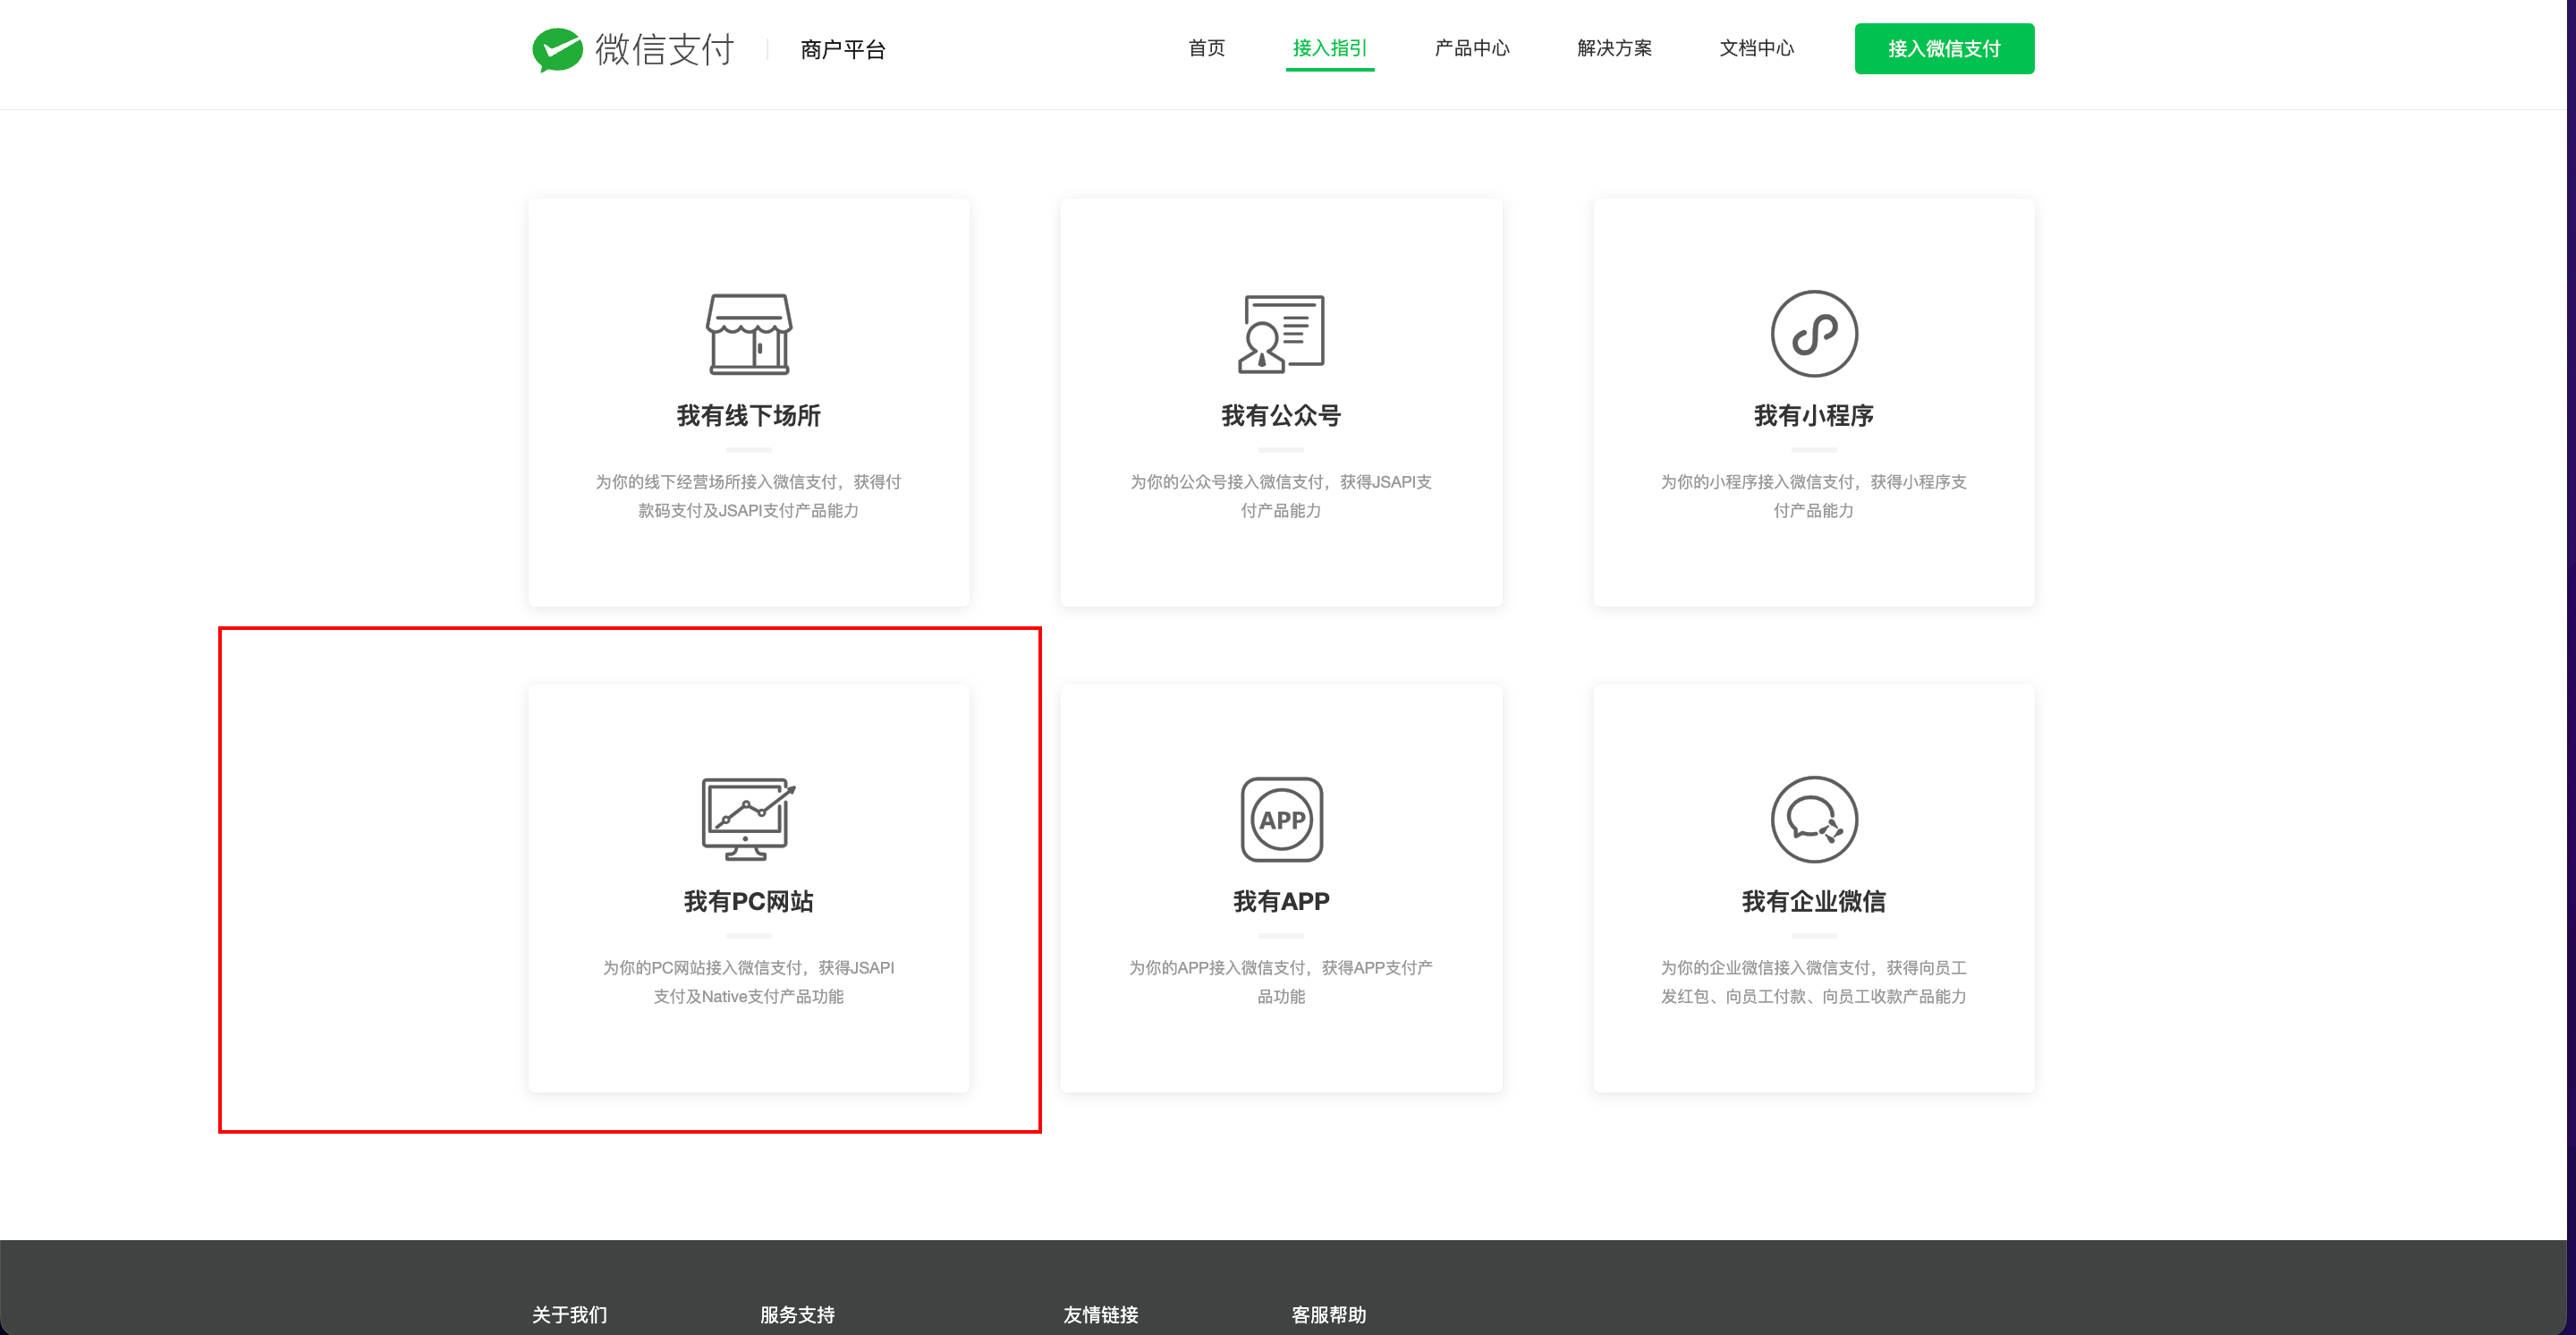Go to 文档中心 in the navigation bar
The height and width of the screenshot is (1335, 2576).
coord(1756,48)
